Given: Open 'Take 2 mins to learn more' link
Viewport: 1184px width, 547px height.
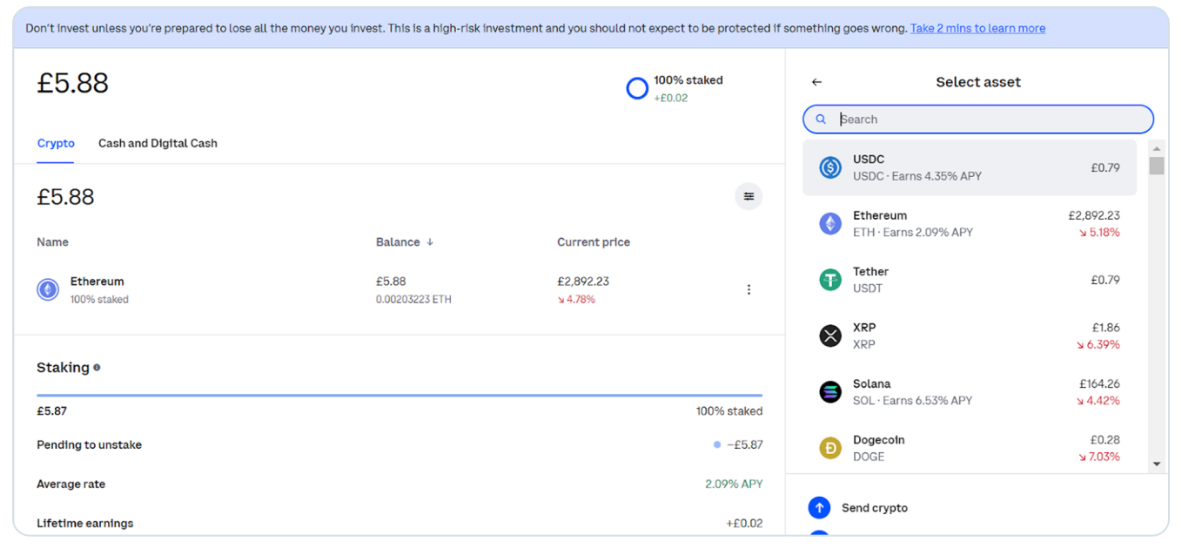Looking at the screenshot, I should [977, 28].
